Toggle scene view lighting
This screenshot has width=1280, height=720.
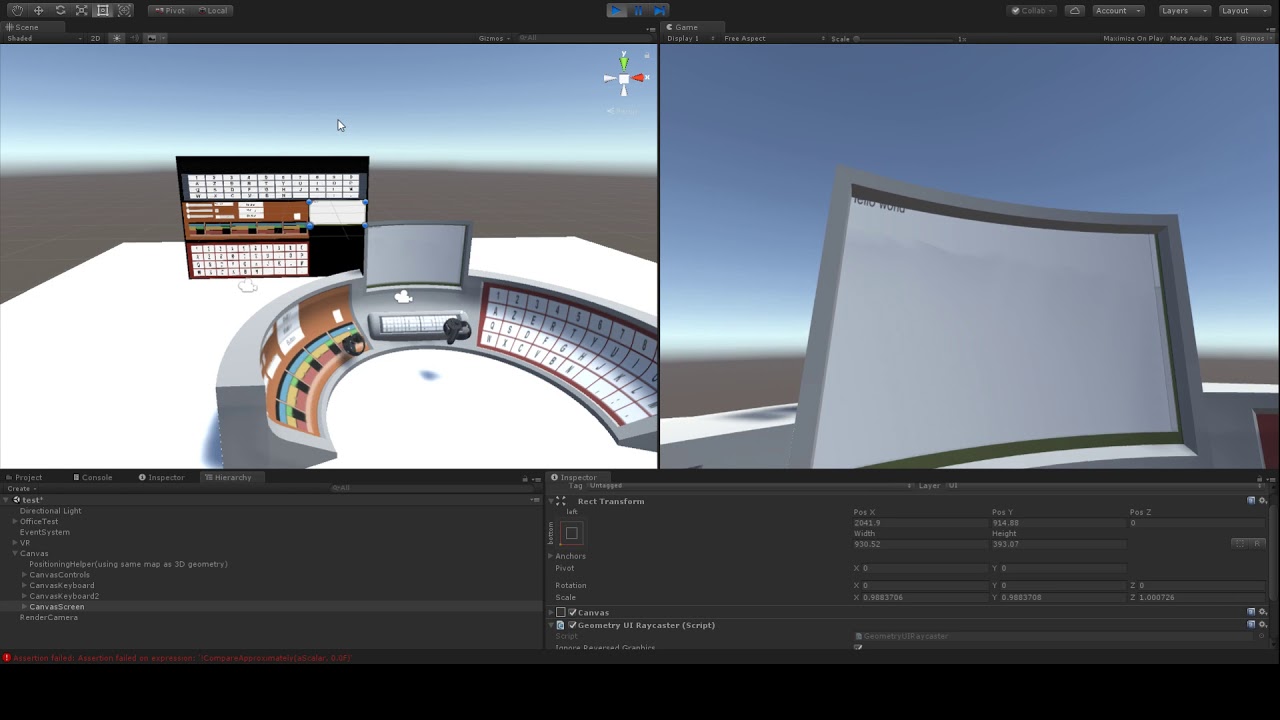pos(116,38)
